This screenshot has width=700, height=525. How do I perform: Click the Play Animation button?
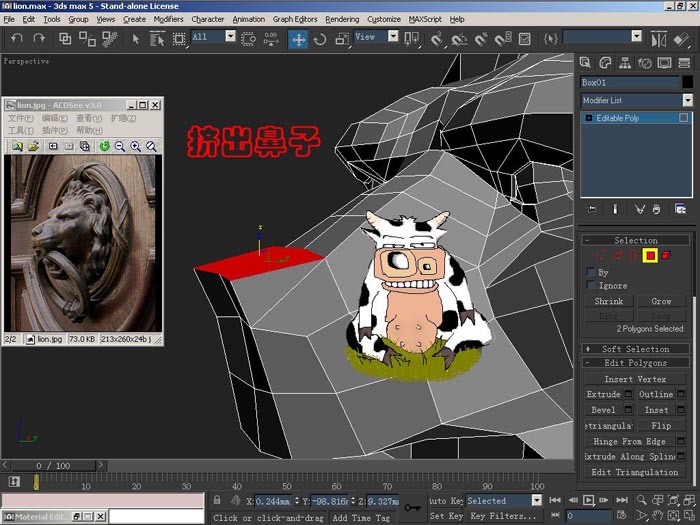pos(588,500)
